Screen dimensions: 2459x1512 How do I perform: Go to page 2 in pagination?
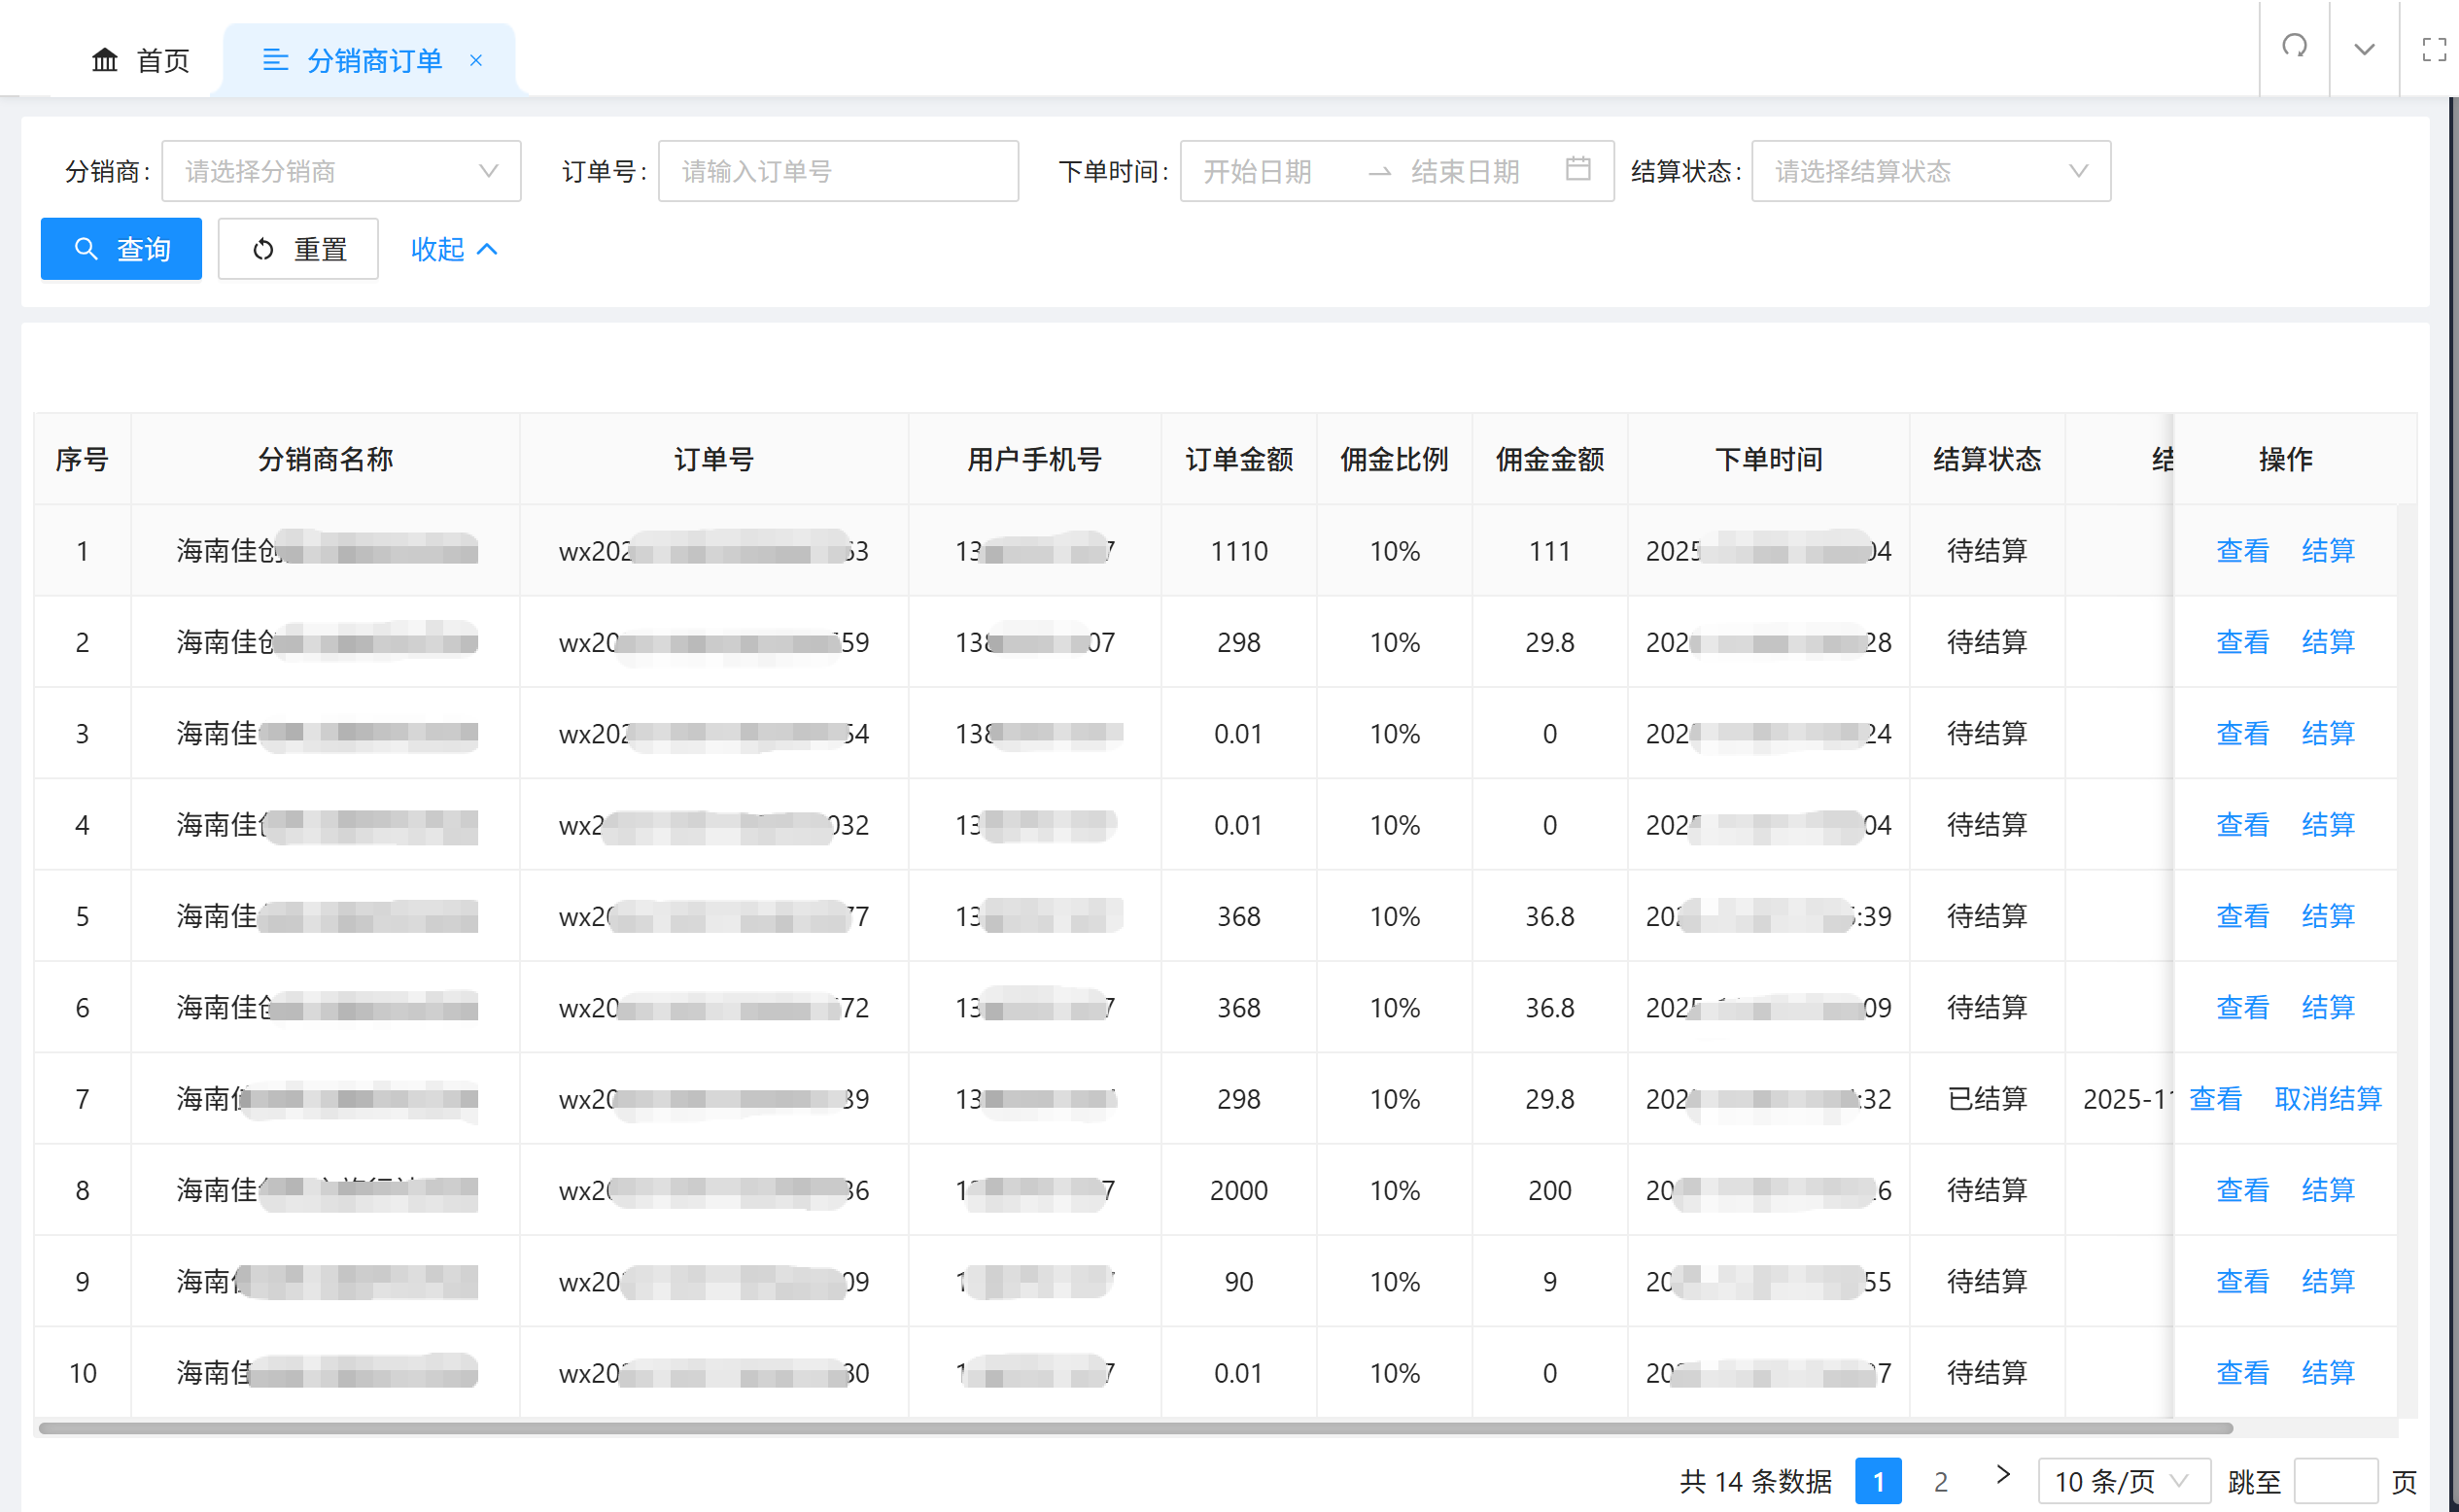[x=1941, y=1481]
